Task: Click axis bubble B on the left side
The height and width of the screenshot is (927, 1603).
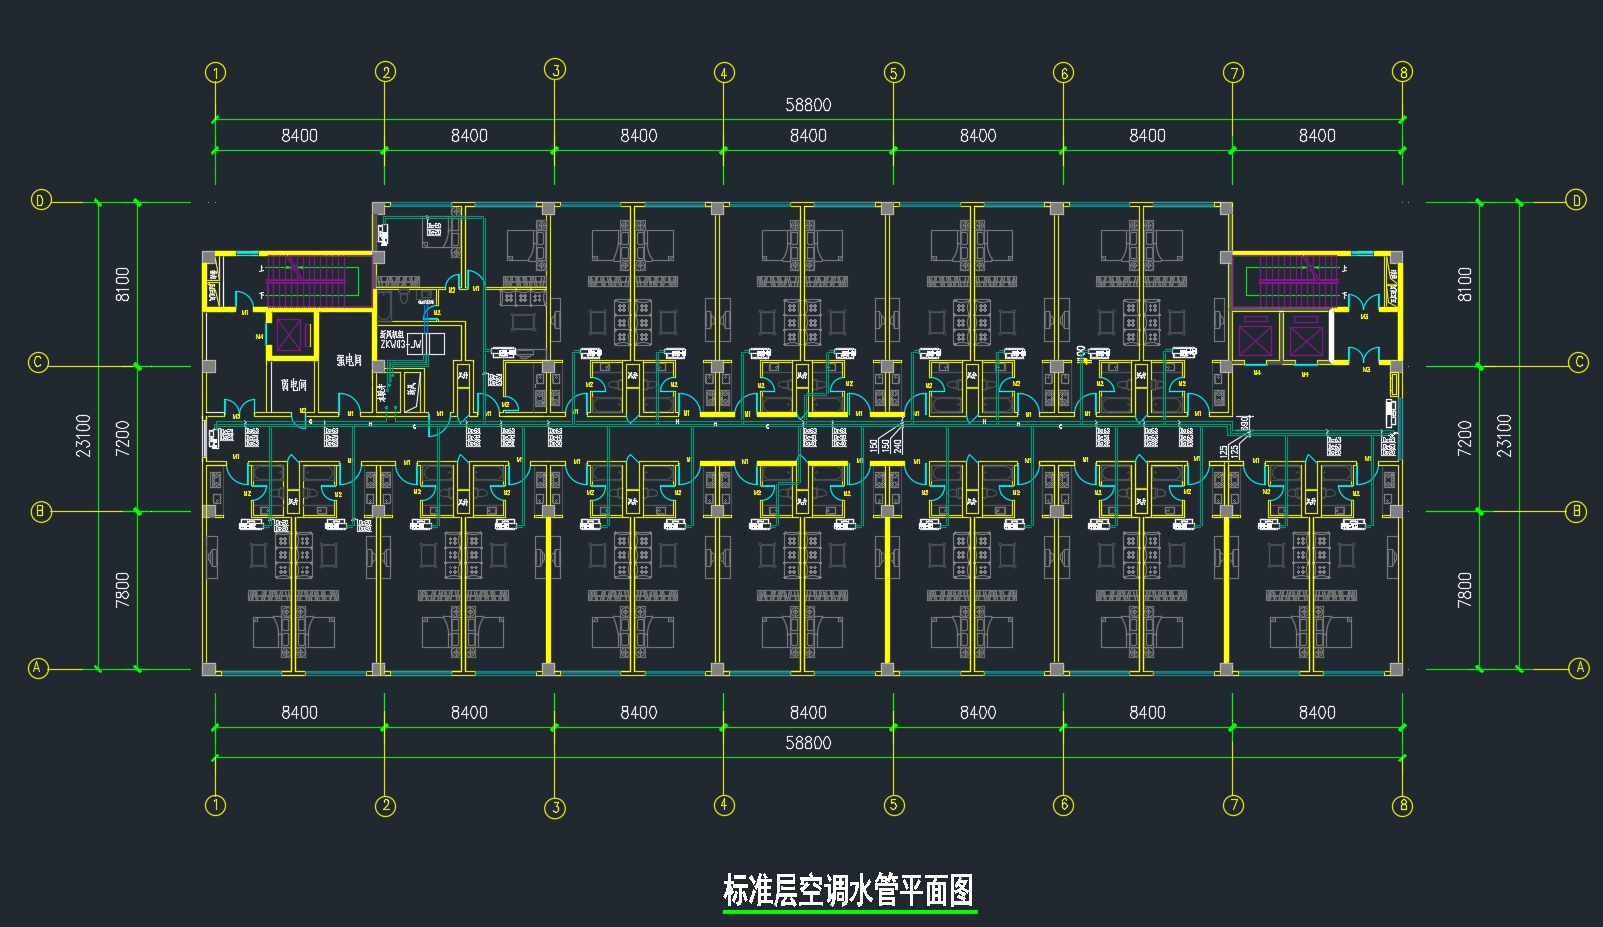Action: [40, 512]
